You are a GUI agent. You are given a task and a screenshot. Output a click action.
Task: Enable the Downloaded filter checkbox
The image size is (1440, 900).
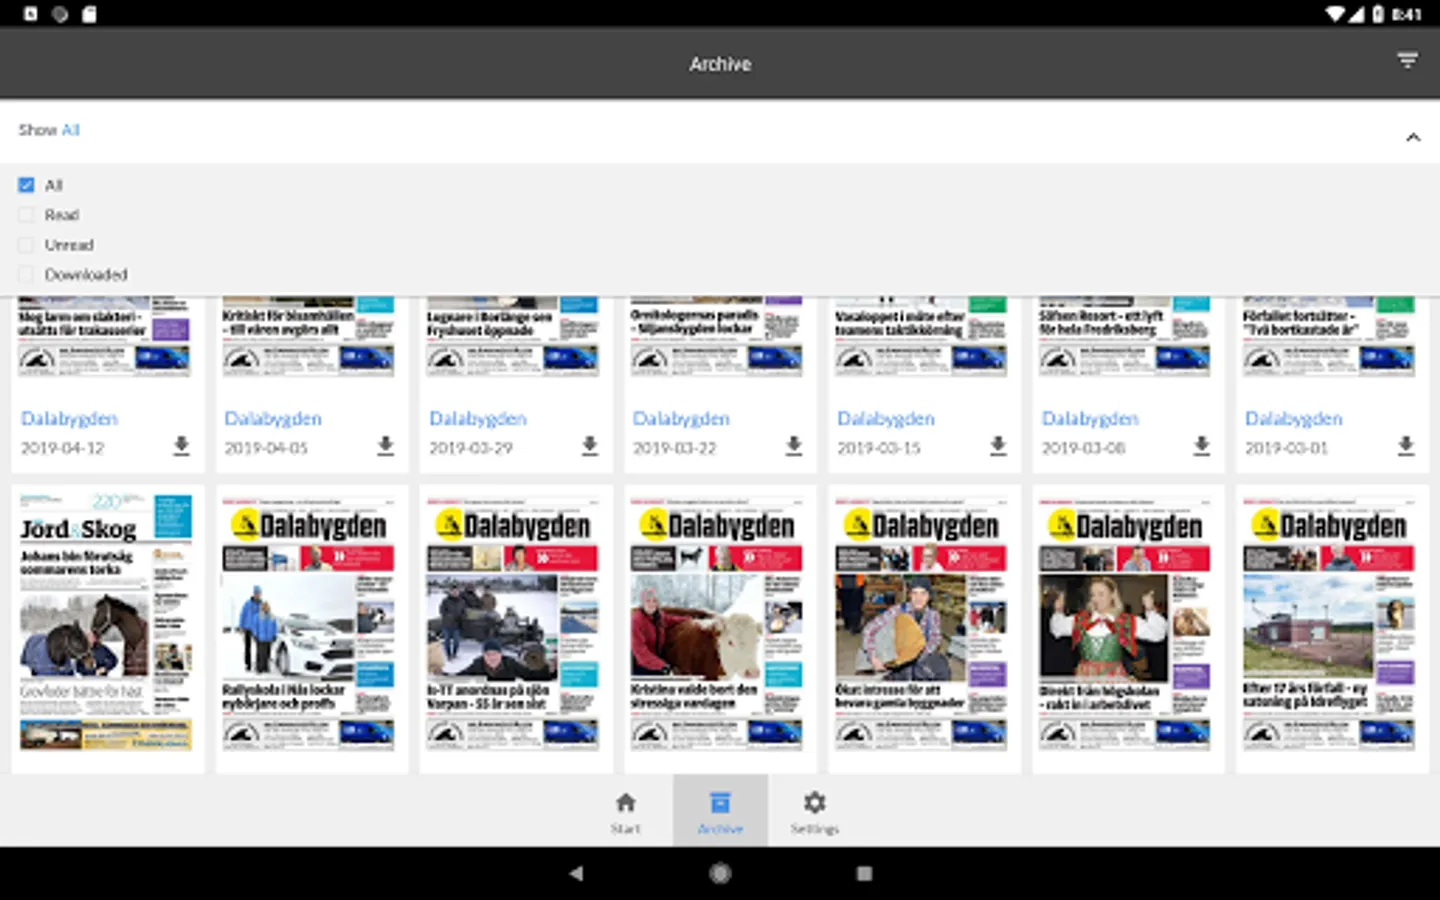tap(26, 274)
